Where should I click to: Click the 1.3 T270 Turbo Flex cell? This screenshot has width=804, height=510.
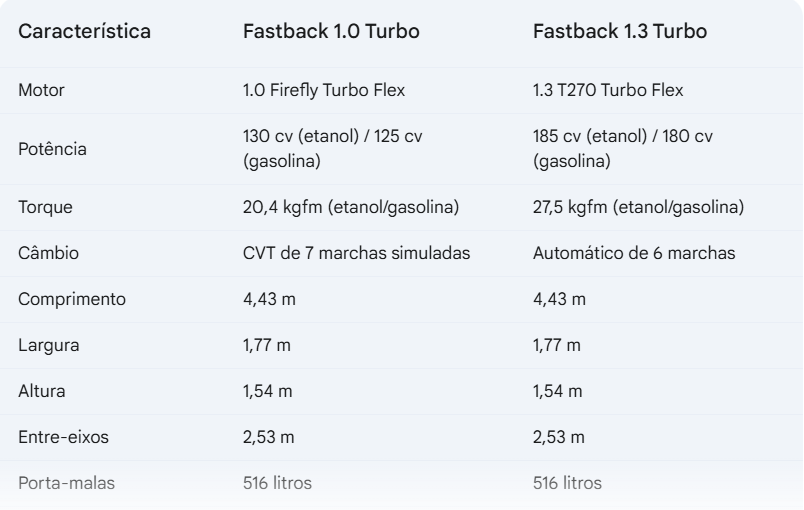pos(609,90)
